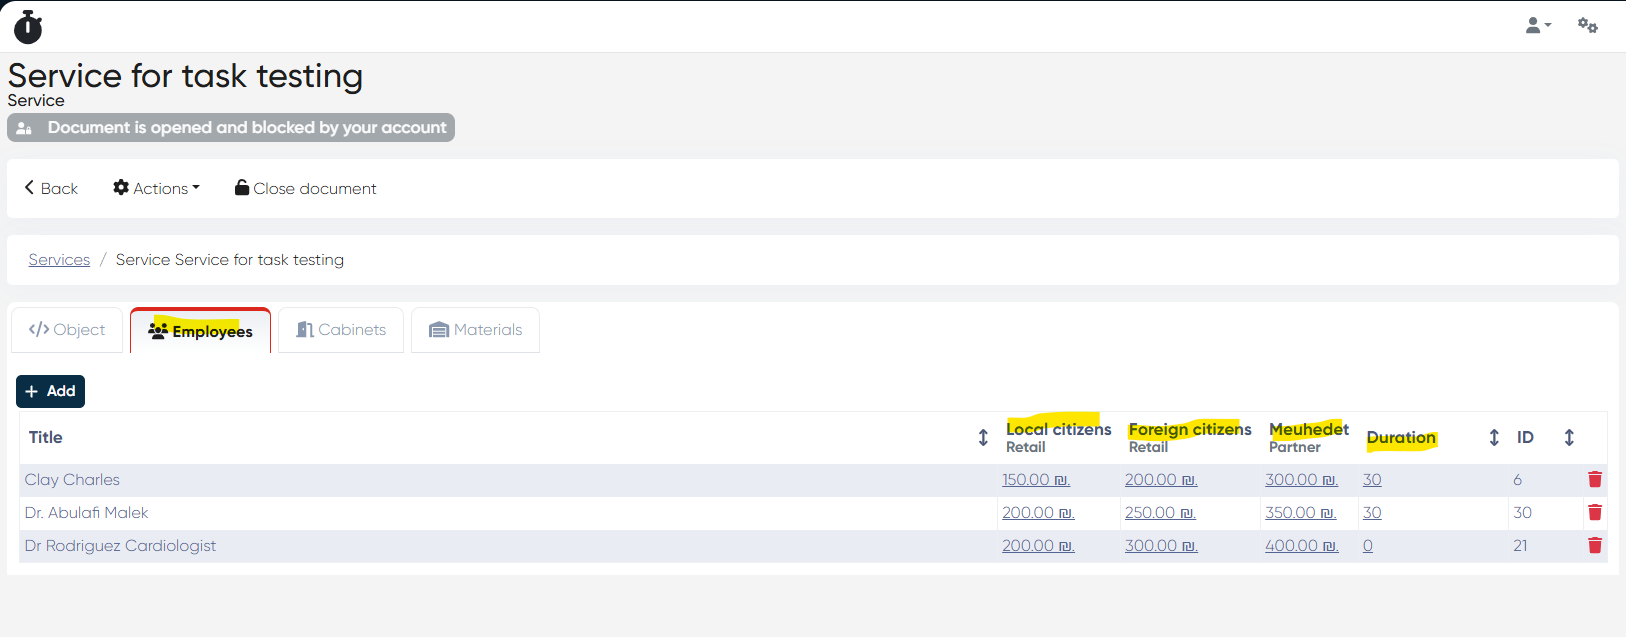Sort the table by Title

983,437
